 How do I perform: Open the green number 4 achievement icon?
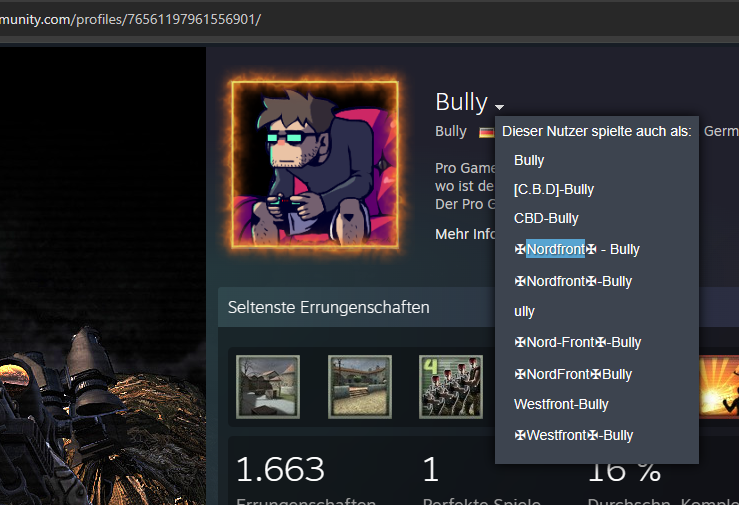pyautogui.click(x=451, y=387)
